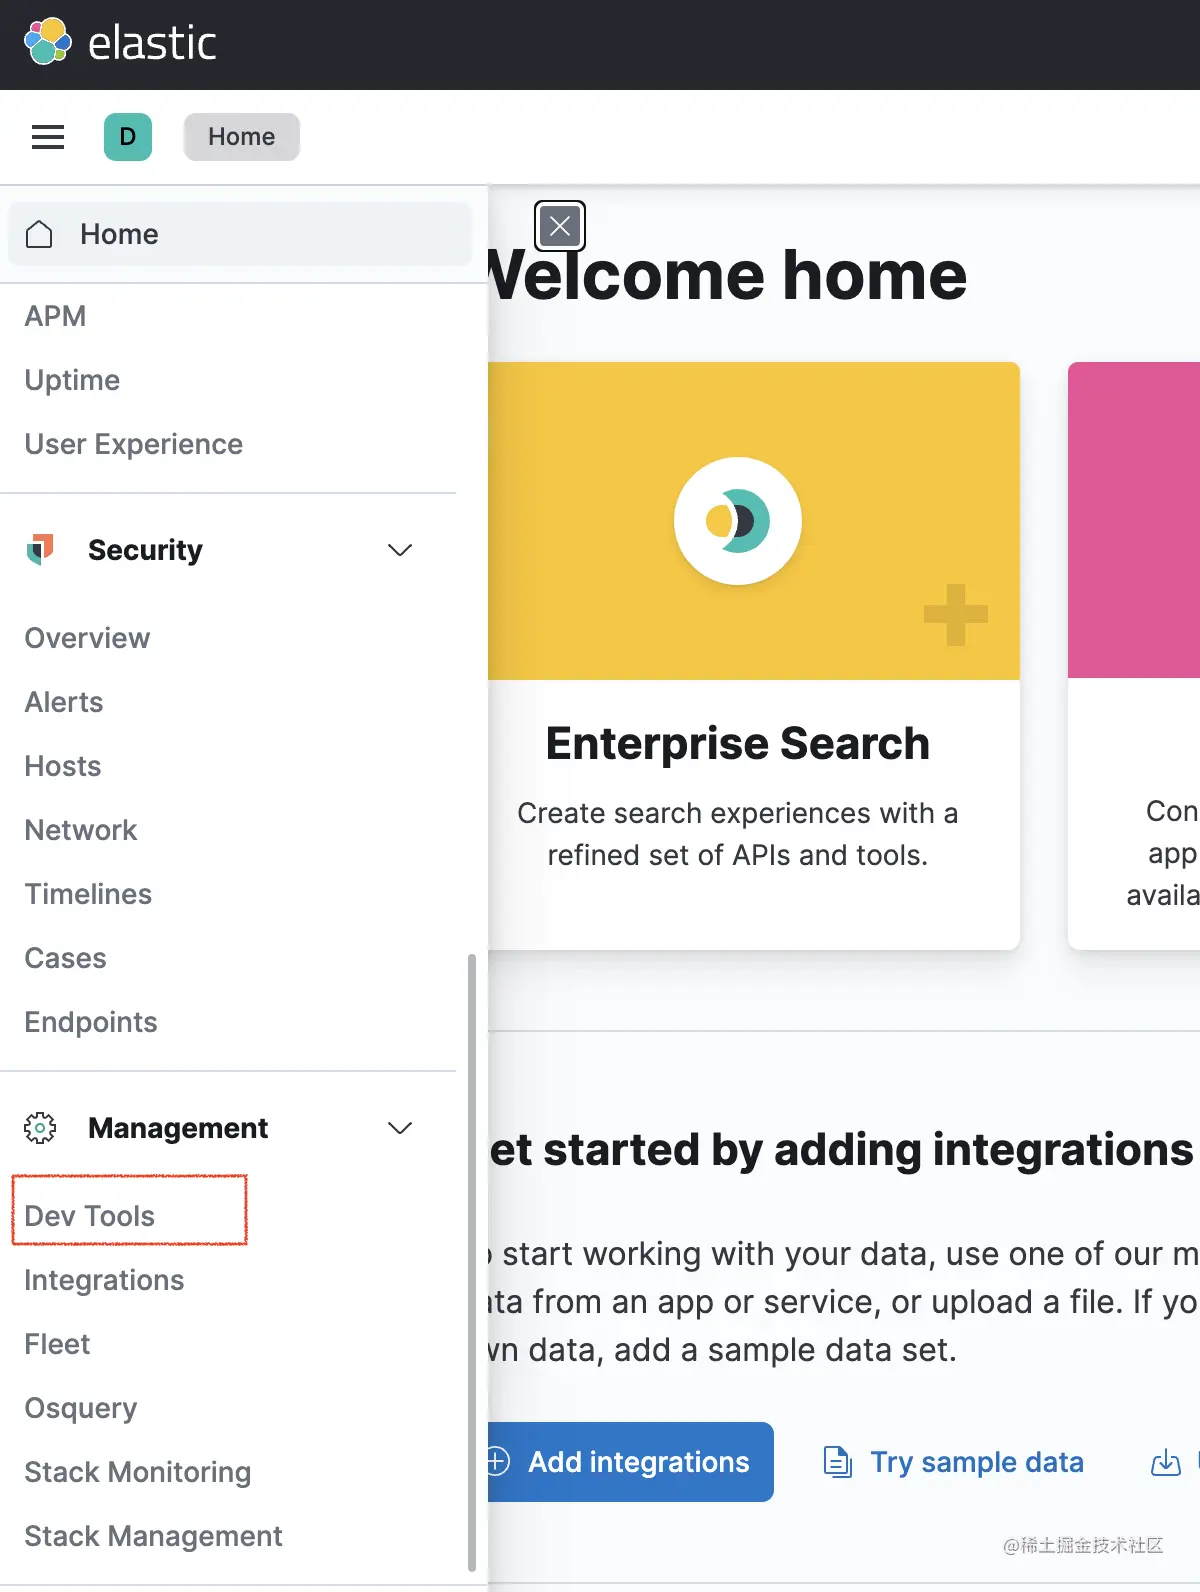Collapse the Management section chevron
1200x1592 pixels.
coord(400,1128)
